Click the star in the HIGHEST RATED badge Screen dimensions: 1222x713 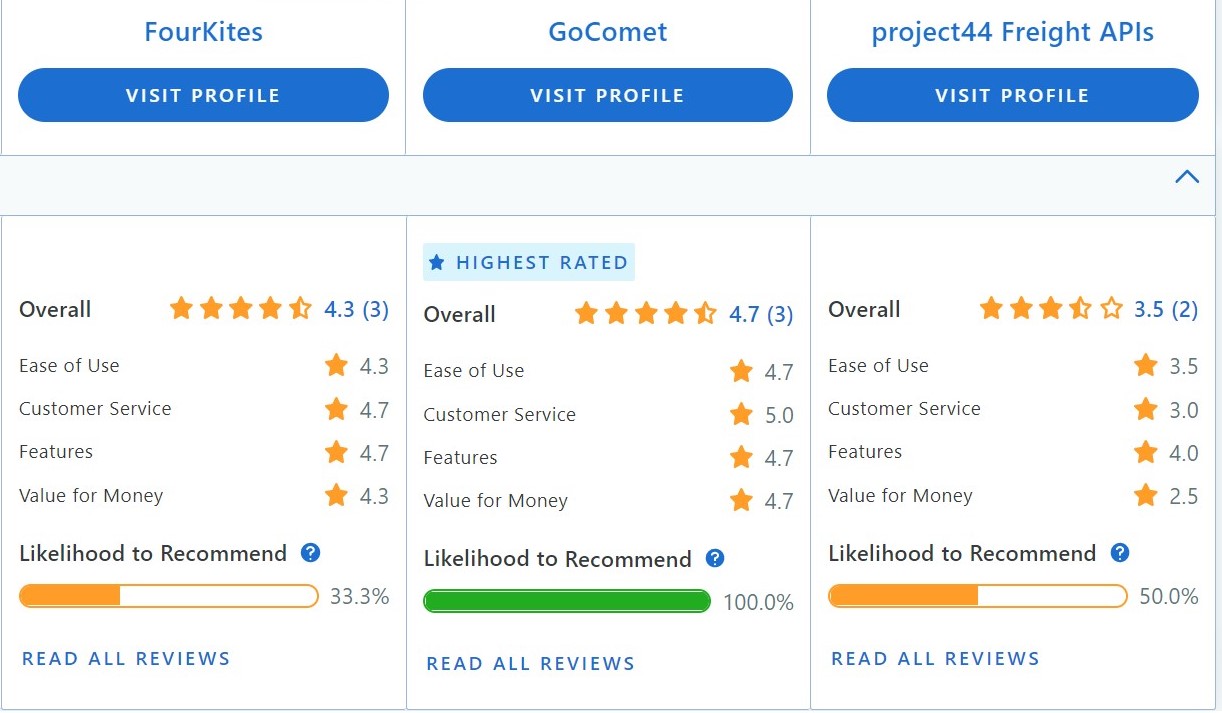pos(437,261)
